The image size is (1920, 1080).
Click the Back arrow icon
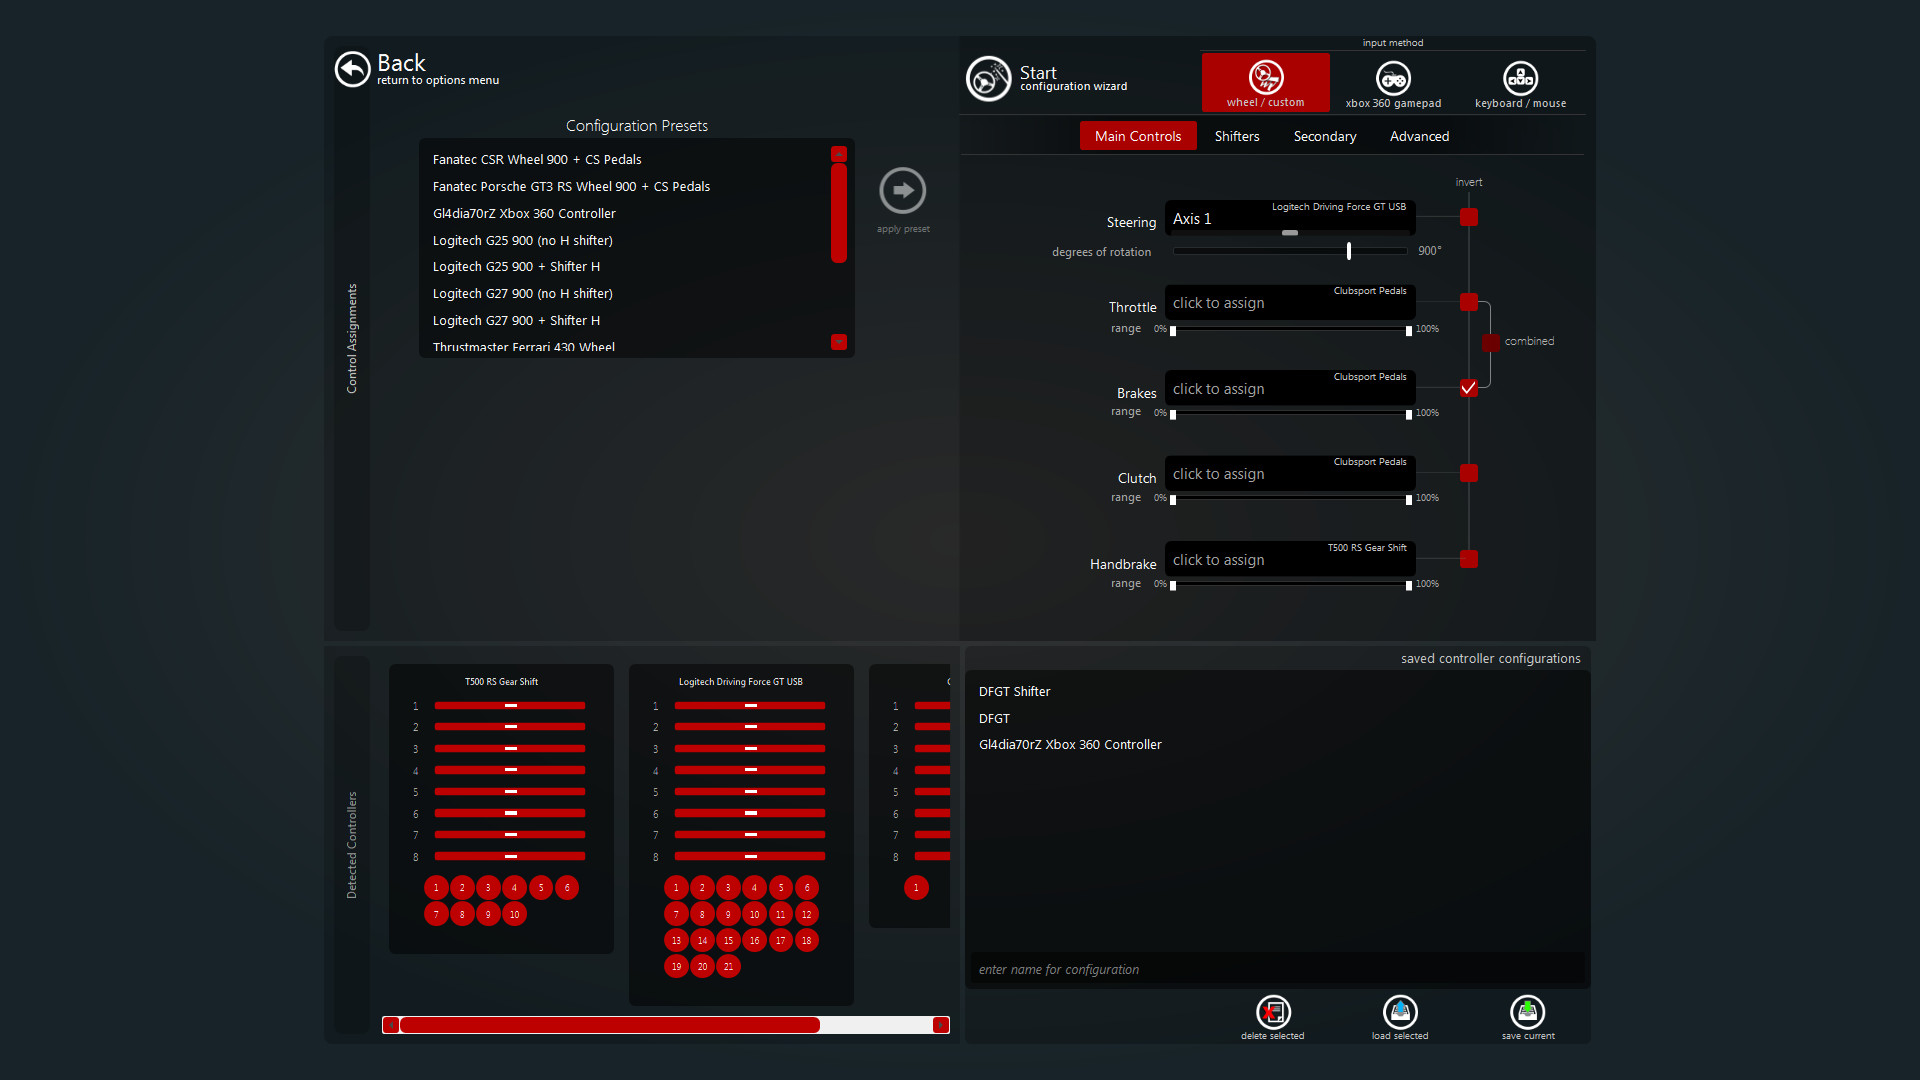pos(352,69)
